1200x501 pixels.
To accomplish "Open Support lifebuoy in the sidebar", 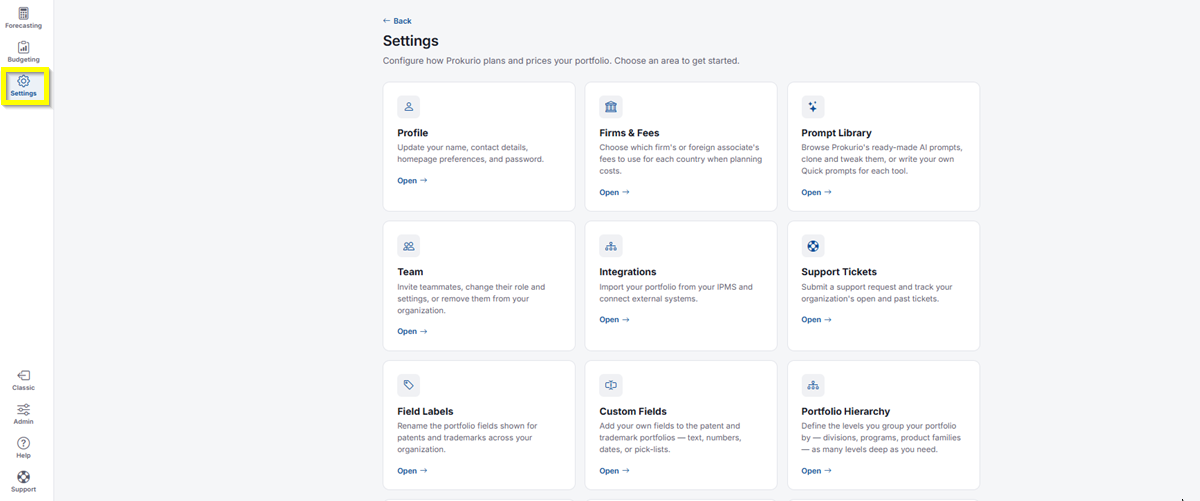I will click(23, 482).
